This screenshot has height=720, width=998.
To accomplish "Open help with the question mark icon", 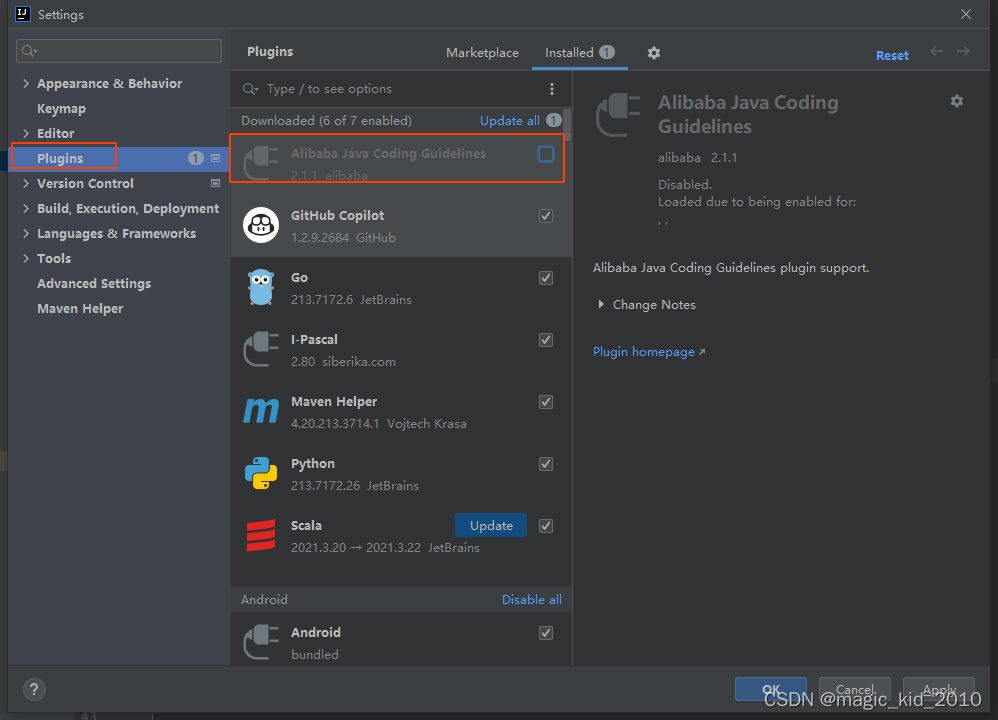I will coord(34,689).
